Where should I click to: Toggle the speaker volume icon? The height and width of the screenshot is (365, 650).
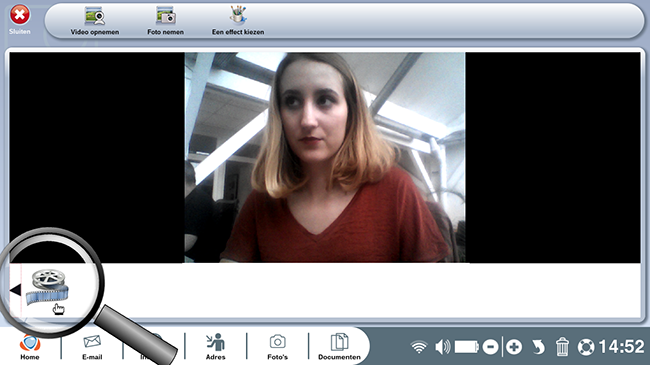pyautogui.click(x=443, y=347)
